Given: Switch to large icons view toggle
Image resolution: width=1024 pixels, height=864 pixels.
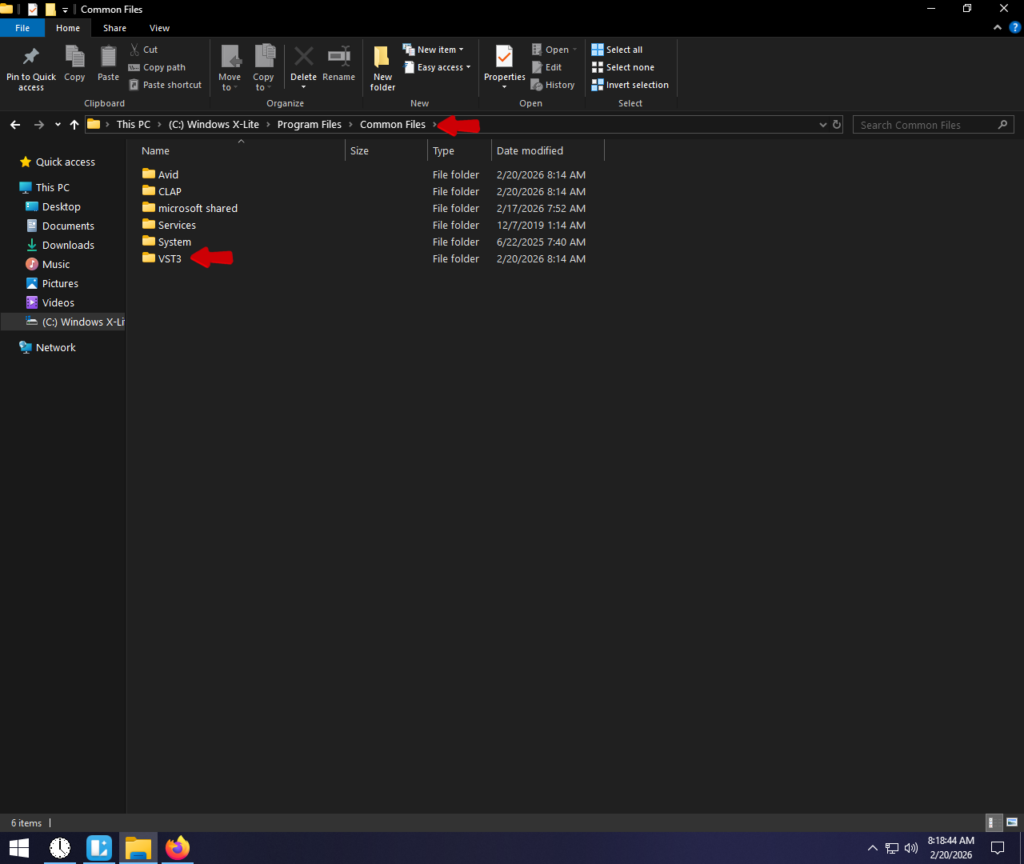Looking at the screenshot, I should [x=1010, y=823].
